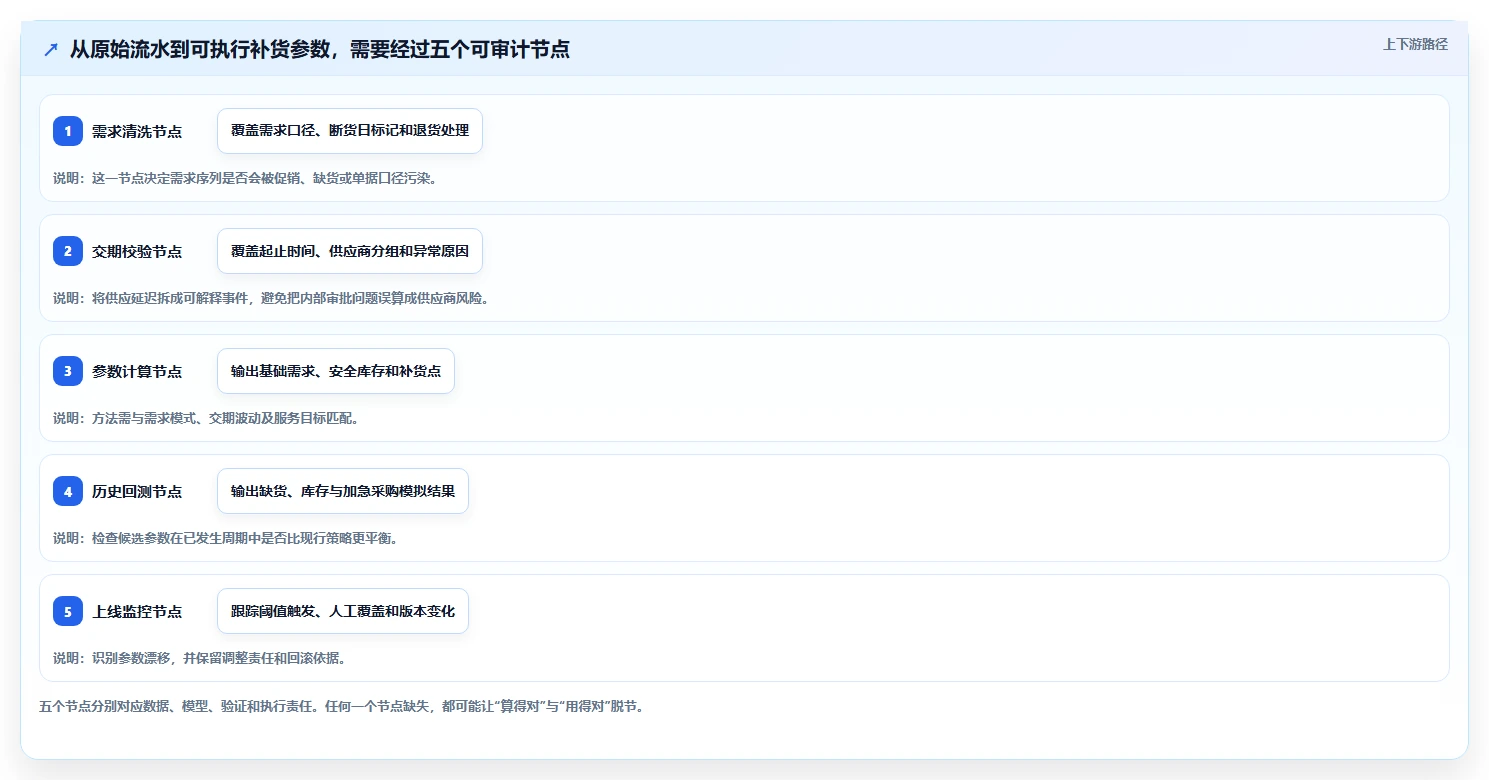Click the arrow icon beside the header title
1489x780 pixels.
(51, 49)
